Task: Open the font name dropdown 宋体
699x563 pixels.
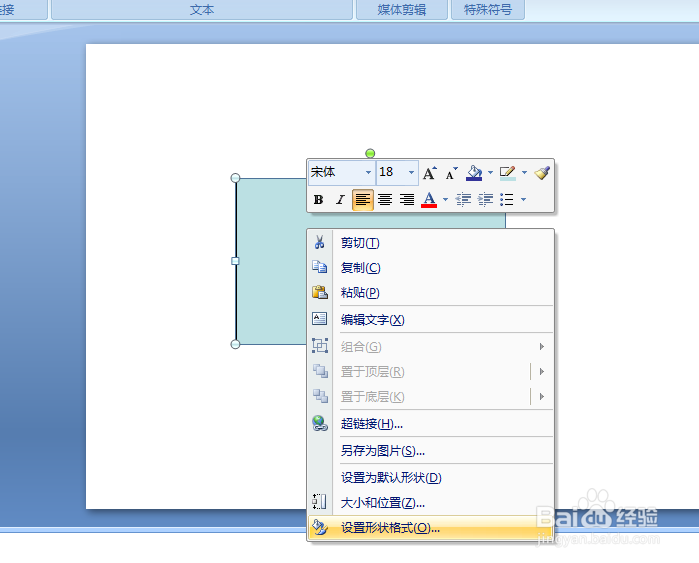Action: (x=368, y=173)
